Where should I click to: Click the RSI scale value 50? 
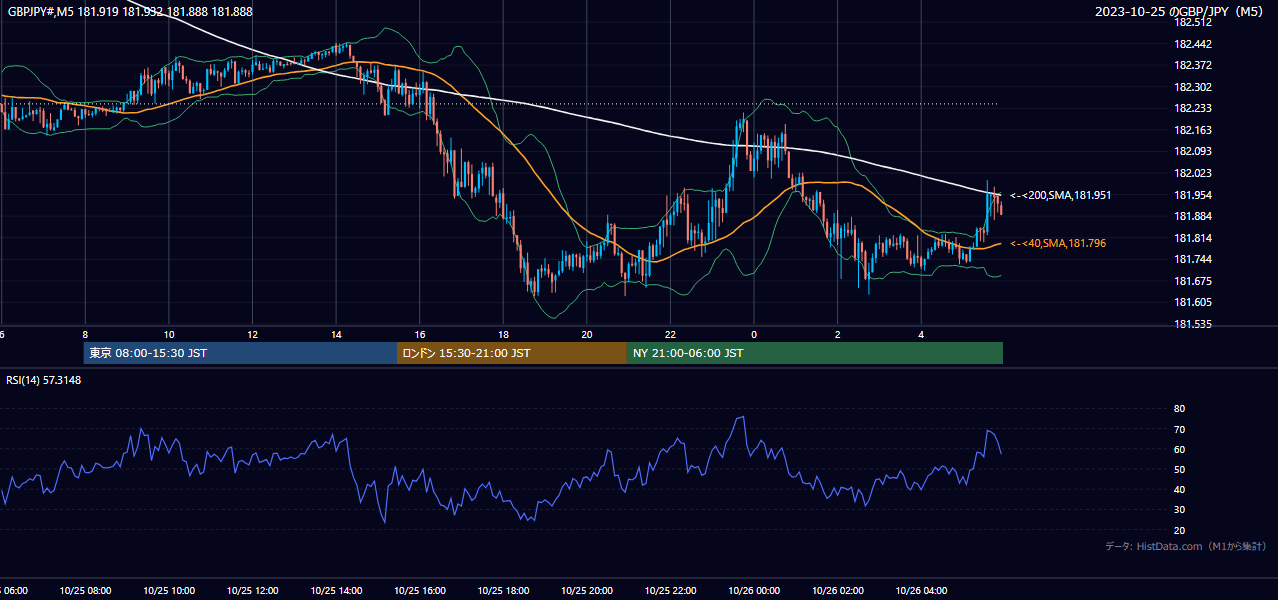[x=1179, y=469]
